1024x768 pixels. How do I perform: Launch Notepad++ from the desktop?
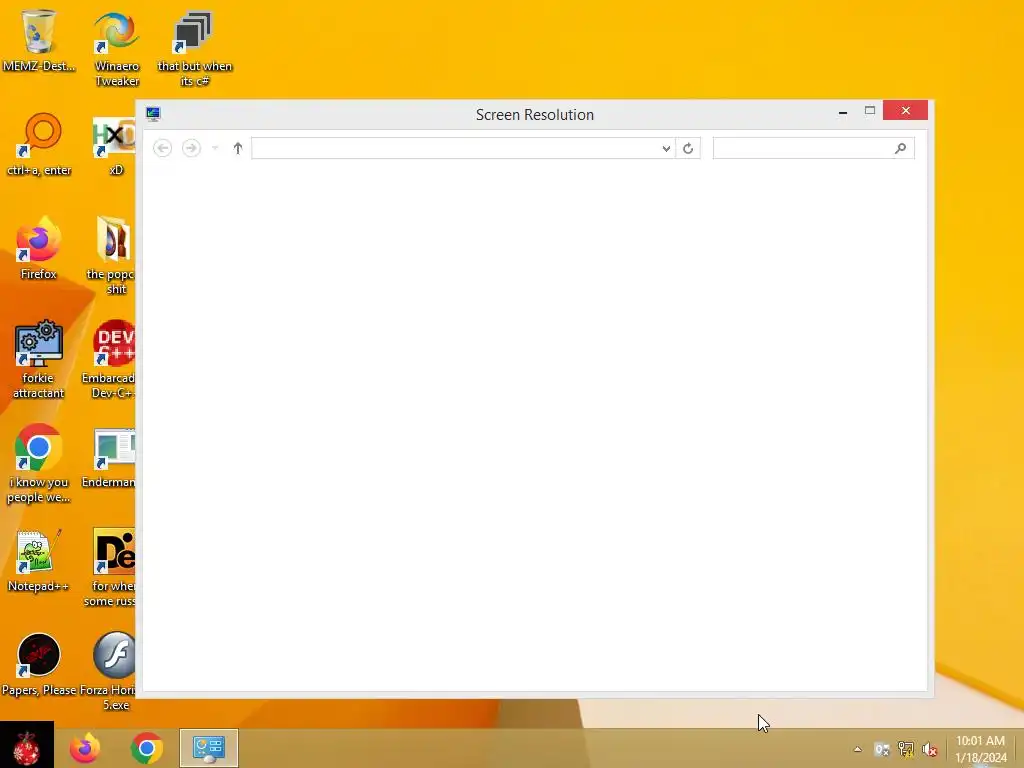(39, 560)
